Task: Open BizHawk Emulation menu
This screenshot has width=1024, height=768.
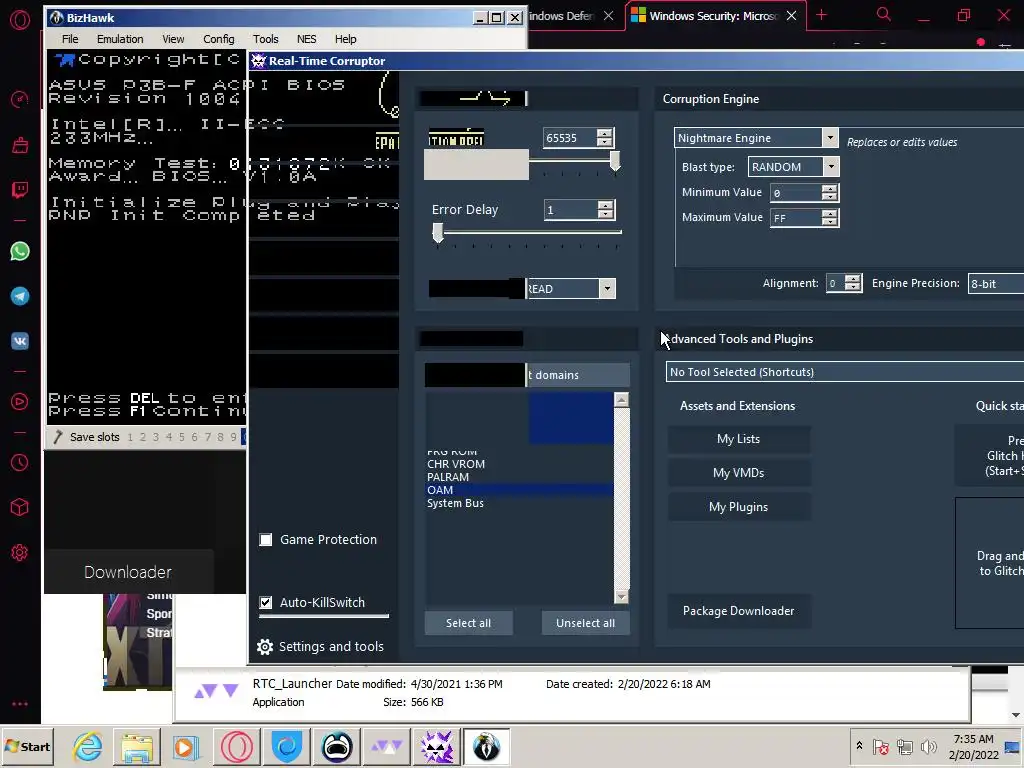Action: click(120, 39)
